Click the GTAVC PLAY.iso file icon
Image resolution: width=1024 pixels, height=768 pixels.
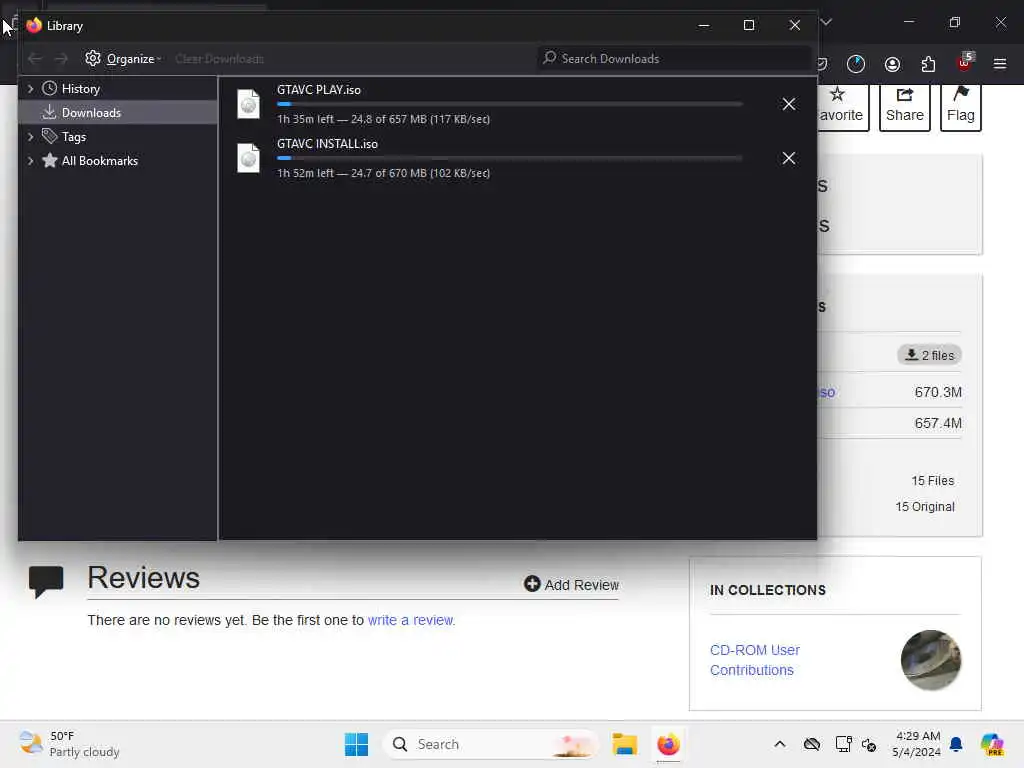[248, 104]
